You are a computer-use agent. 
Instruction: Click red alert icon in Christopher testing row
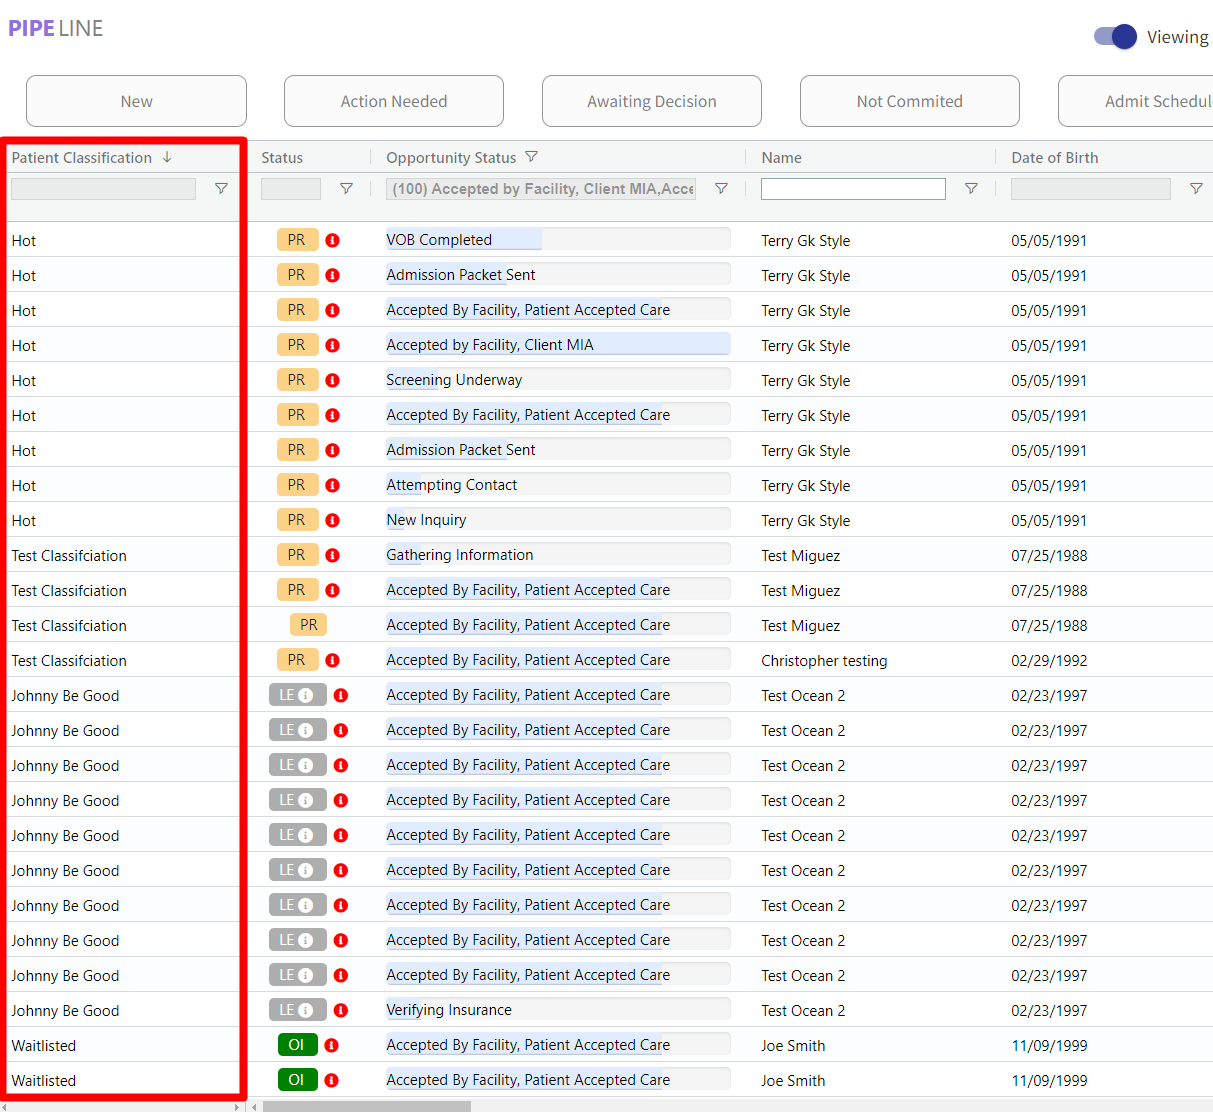pos(333,660)
